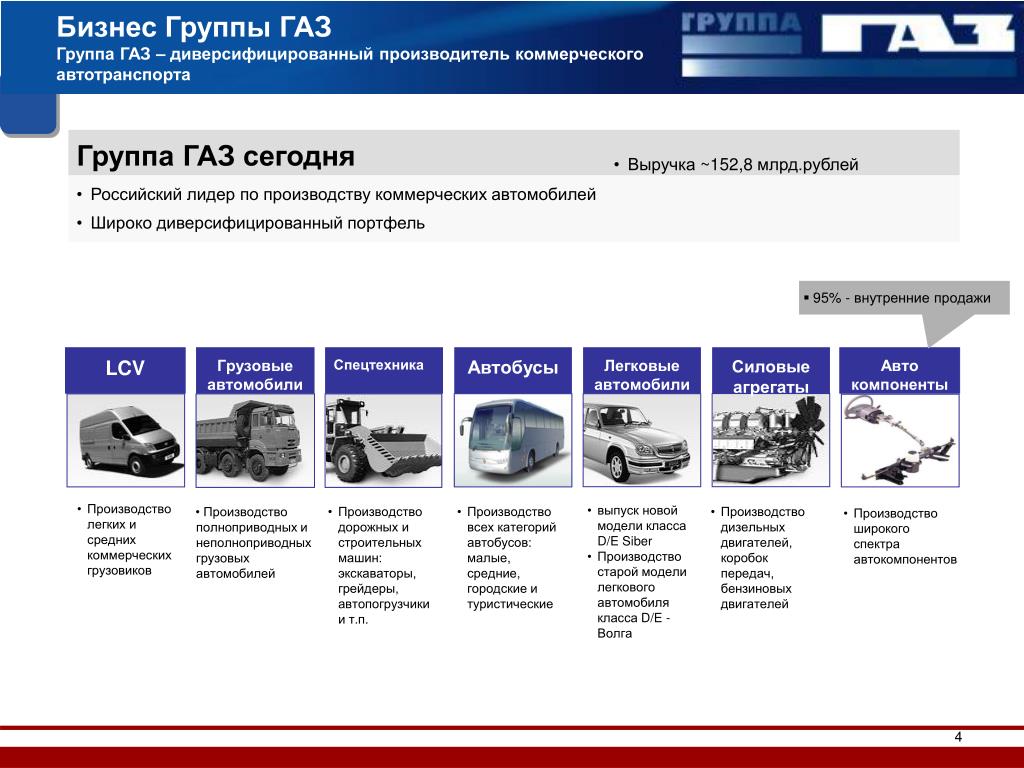Click the Спецтехника header
This screenshot has width=1024, height=768.
[383, 370]
